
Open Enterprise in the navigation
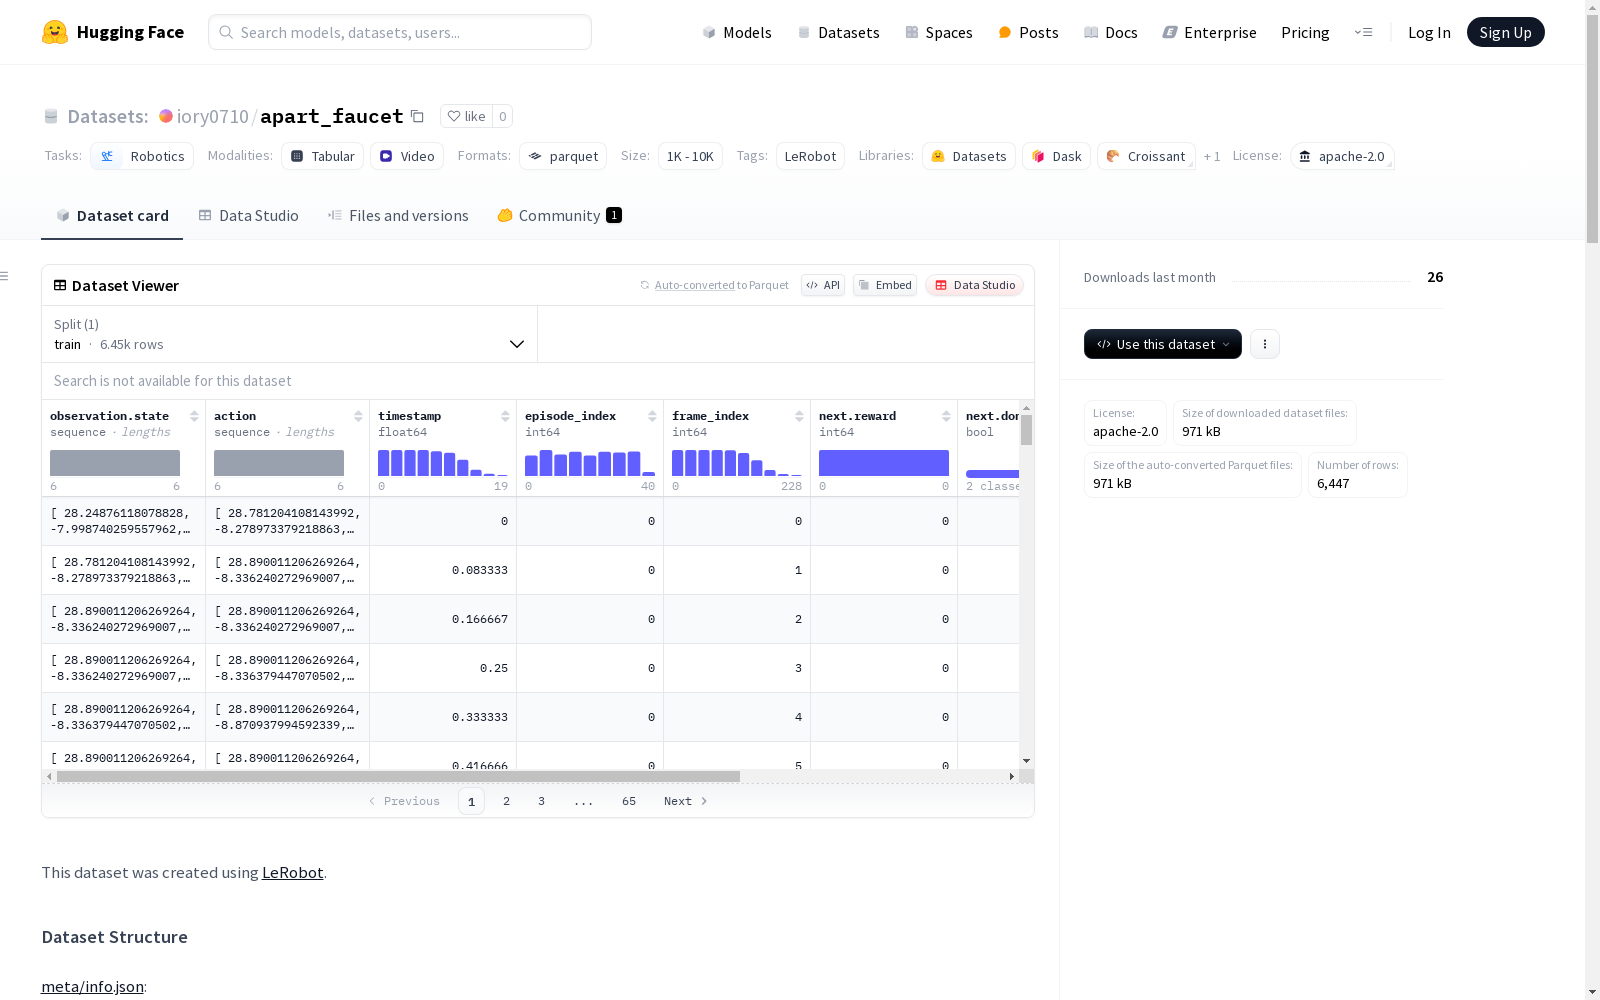click(1209, 32)
